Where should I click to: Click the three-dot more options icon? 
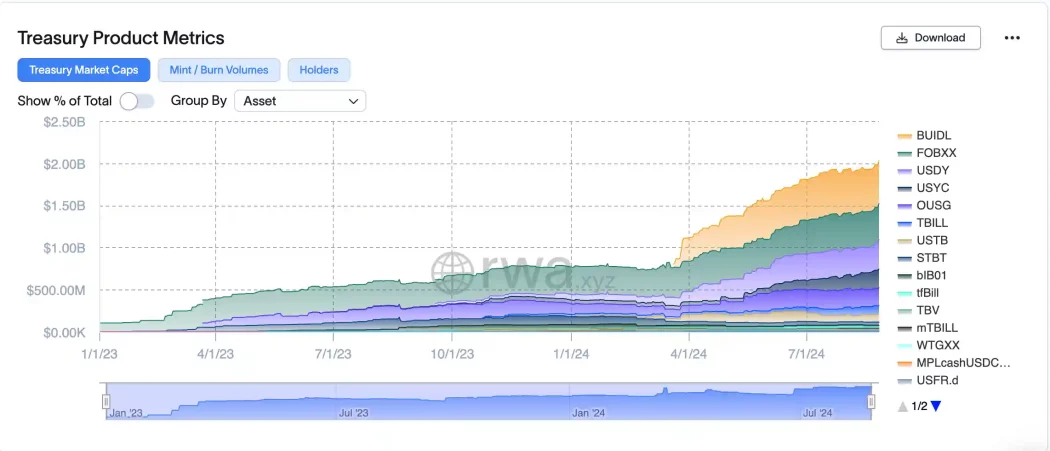(1012, 38)
